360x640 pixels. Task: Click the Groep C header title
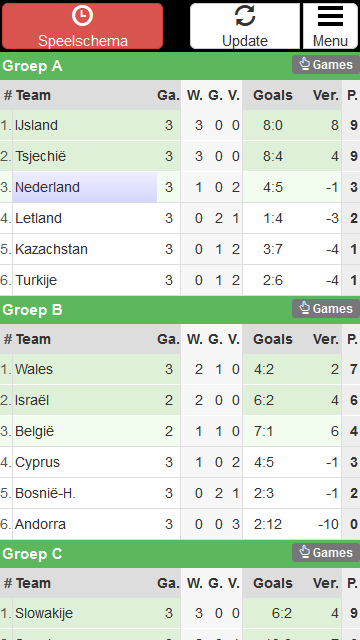32,554
